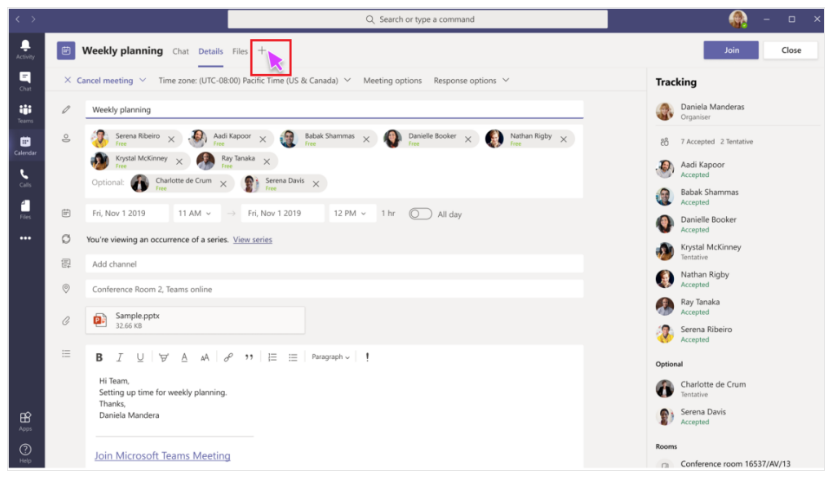Click Cancel meeting
825x481 pixels.
[104, 81]
